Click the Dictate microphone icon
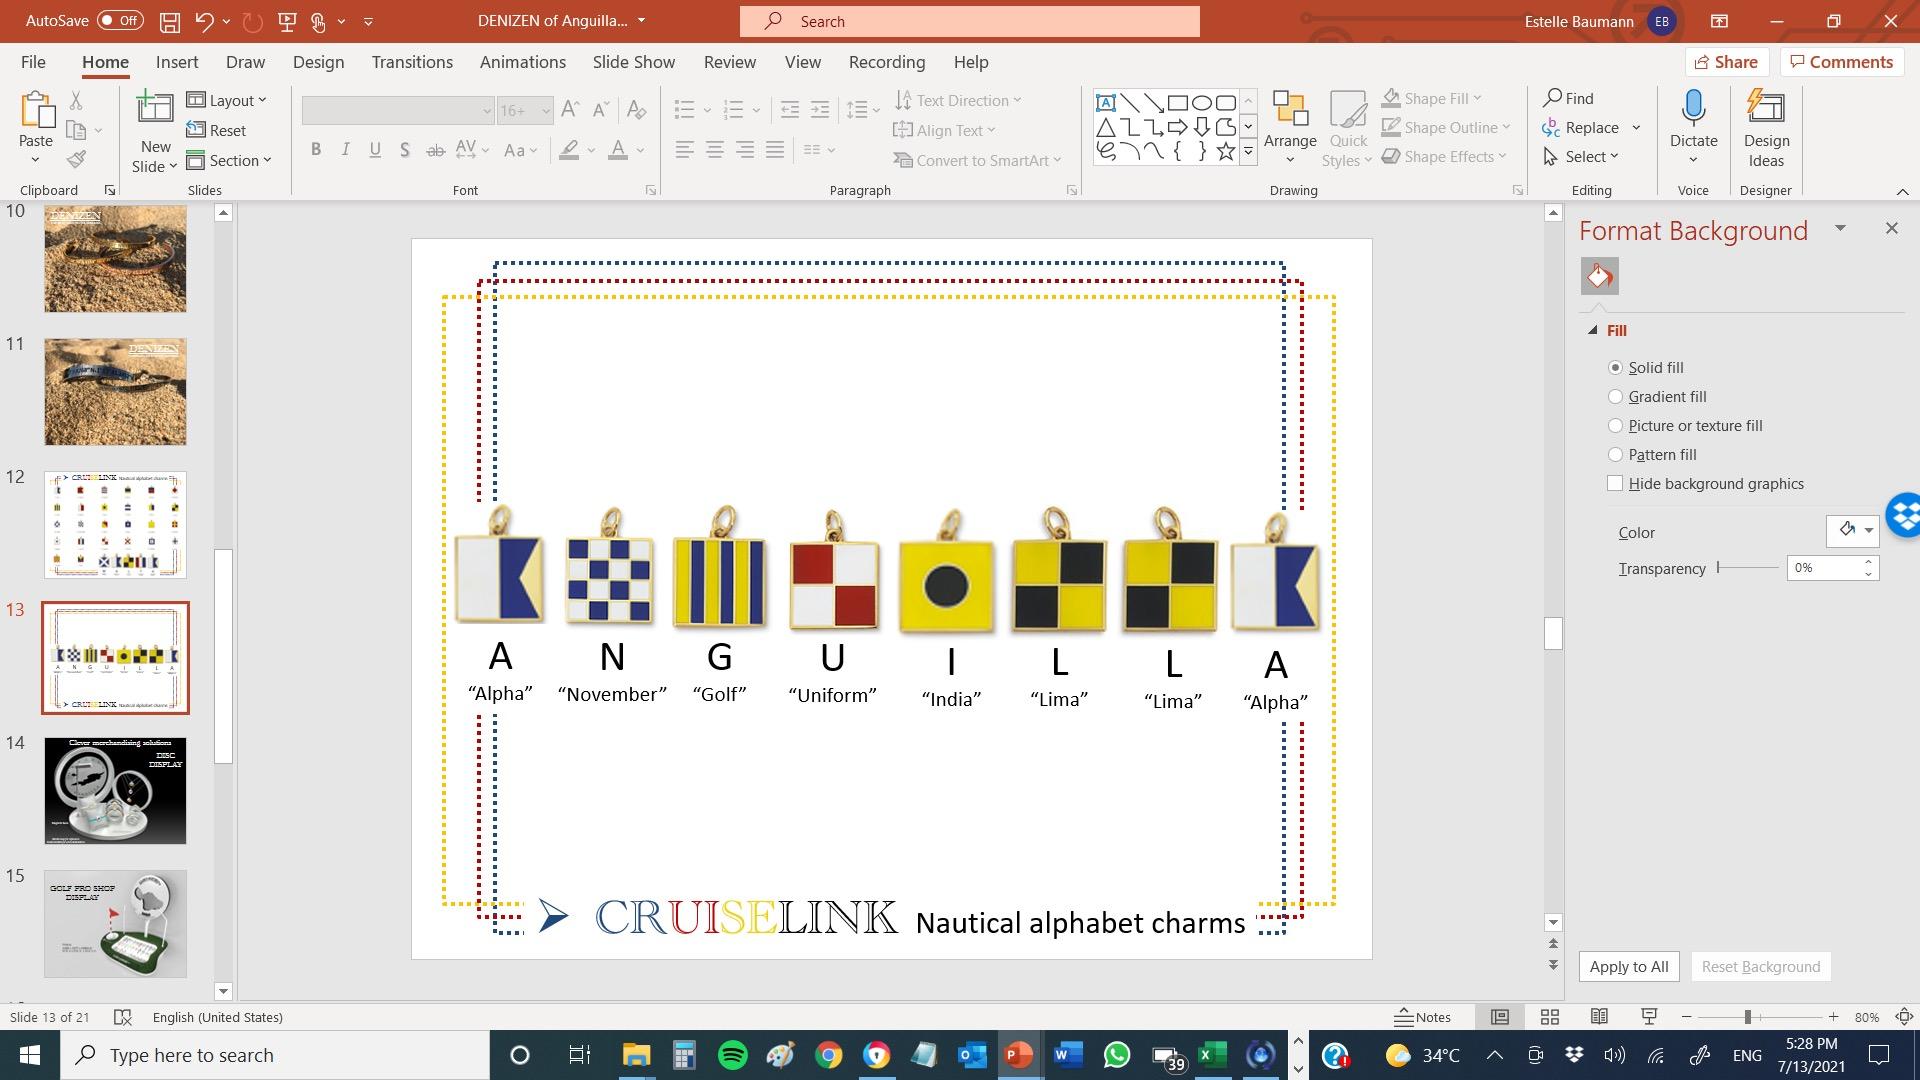The width and height of the screenshot is (1920, 1080). (x=1693, y=108)
